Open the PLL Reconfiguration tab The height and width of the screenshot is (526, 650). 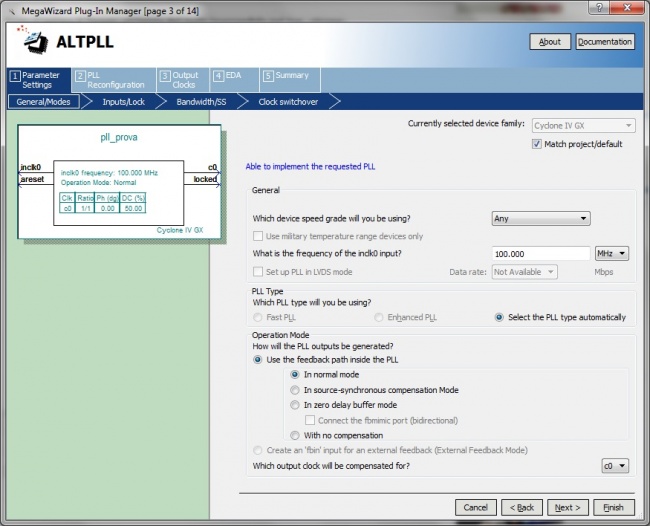coord(114,80)
